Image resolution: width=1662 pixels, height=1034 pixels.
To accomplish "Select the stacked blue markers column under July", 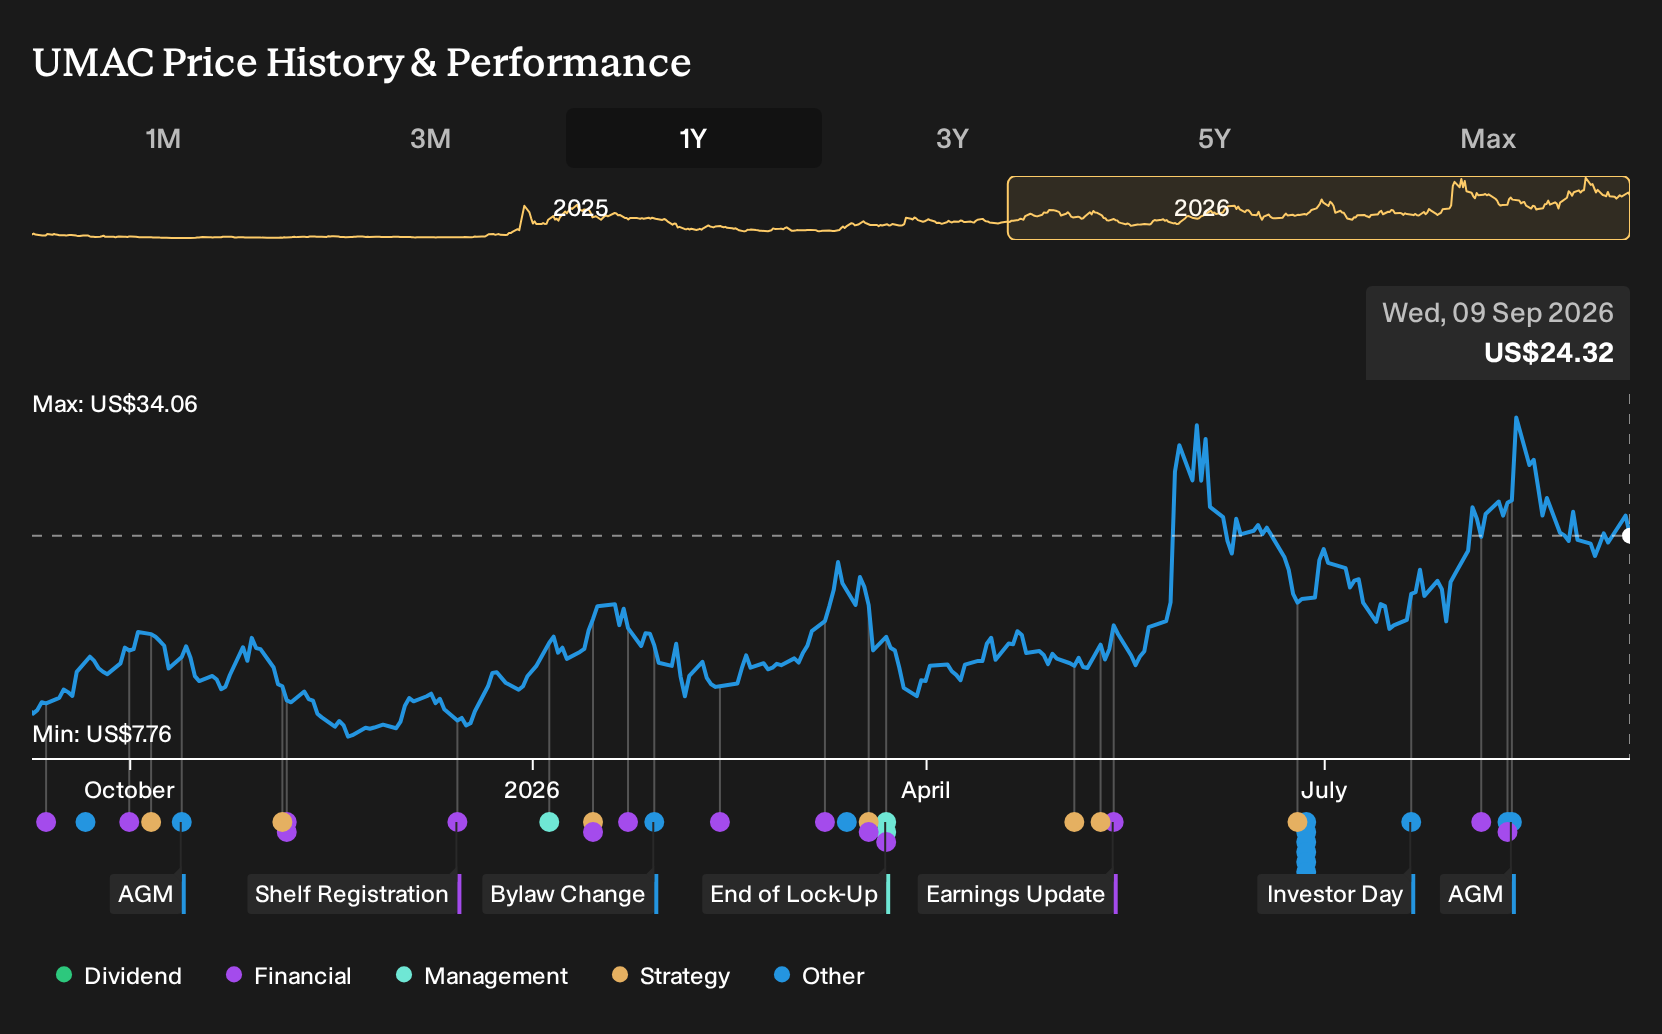I will (1307, 845).
